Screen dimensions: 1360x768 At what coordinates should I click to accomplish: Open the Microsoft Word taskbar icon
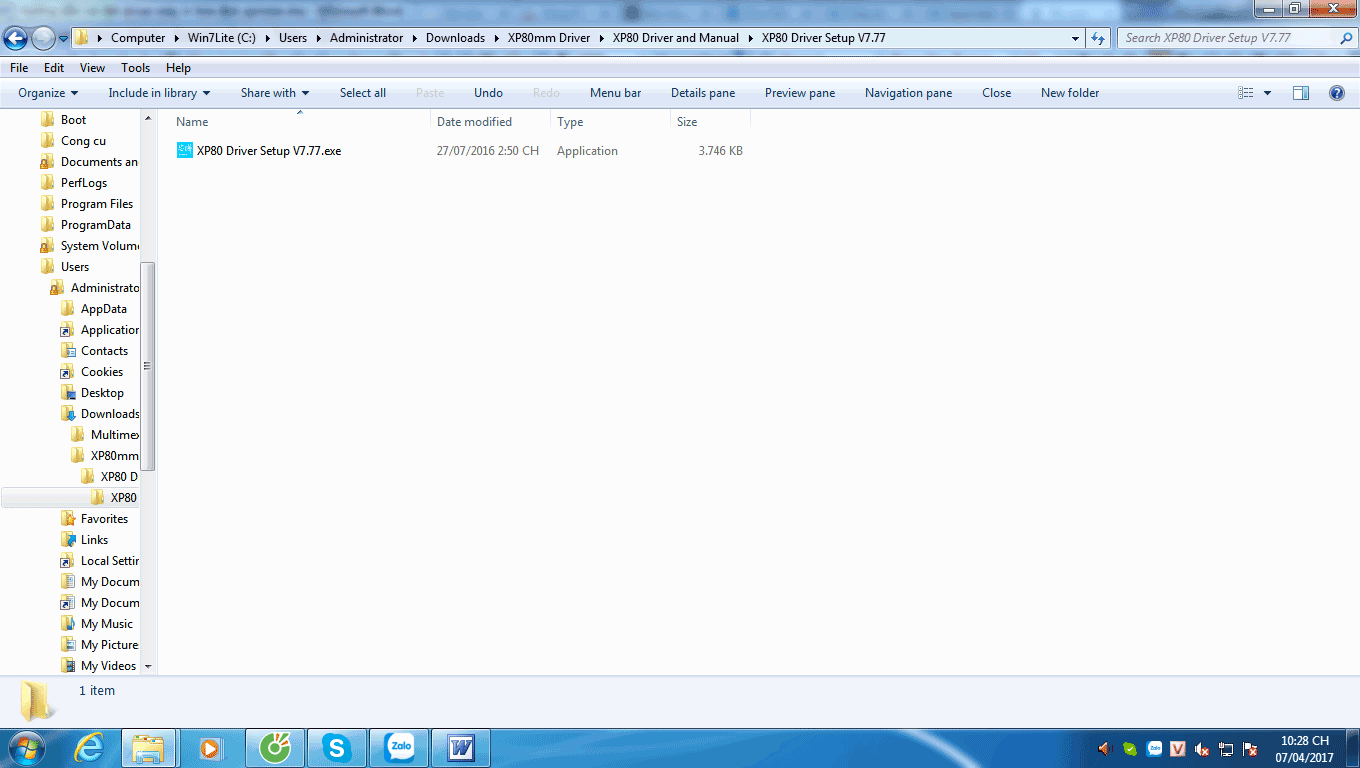coord(461,747)
